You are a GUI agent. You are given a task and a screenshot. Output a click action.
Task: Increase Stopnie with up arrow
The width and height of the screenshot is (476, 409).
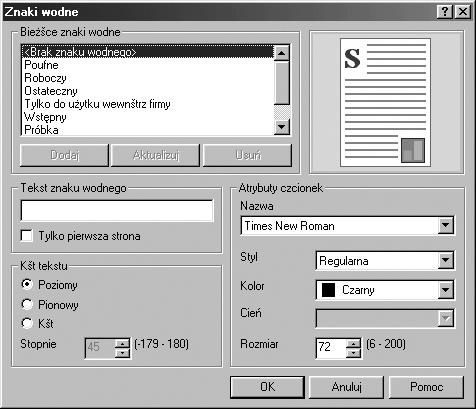point(123,343)
